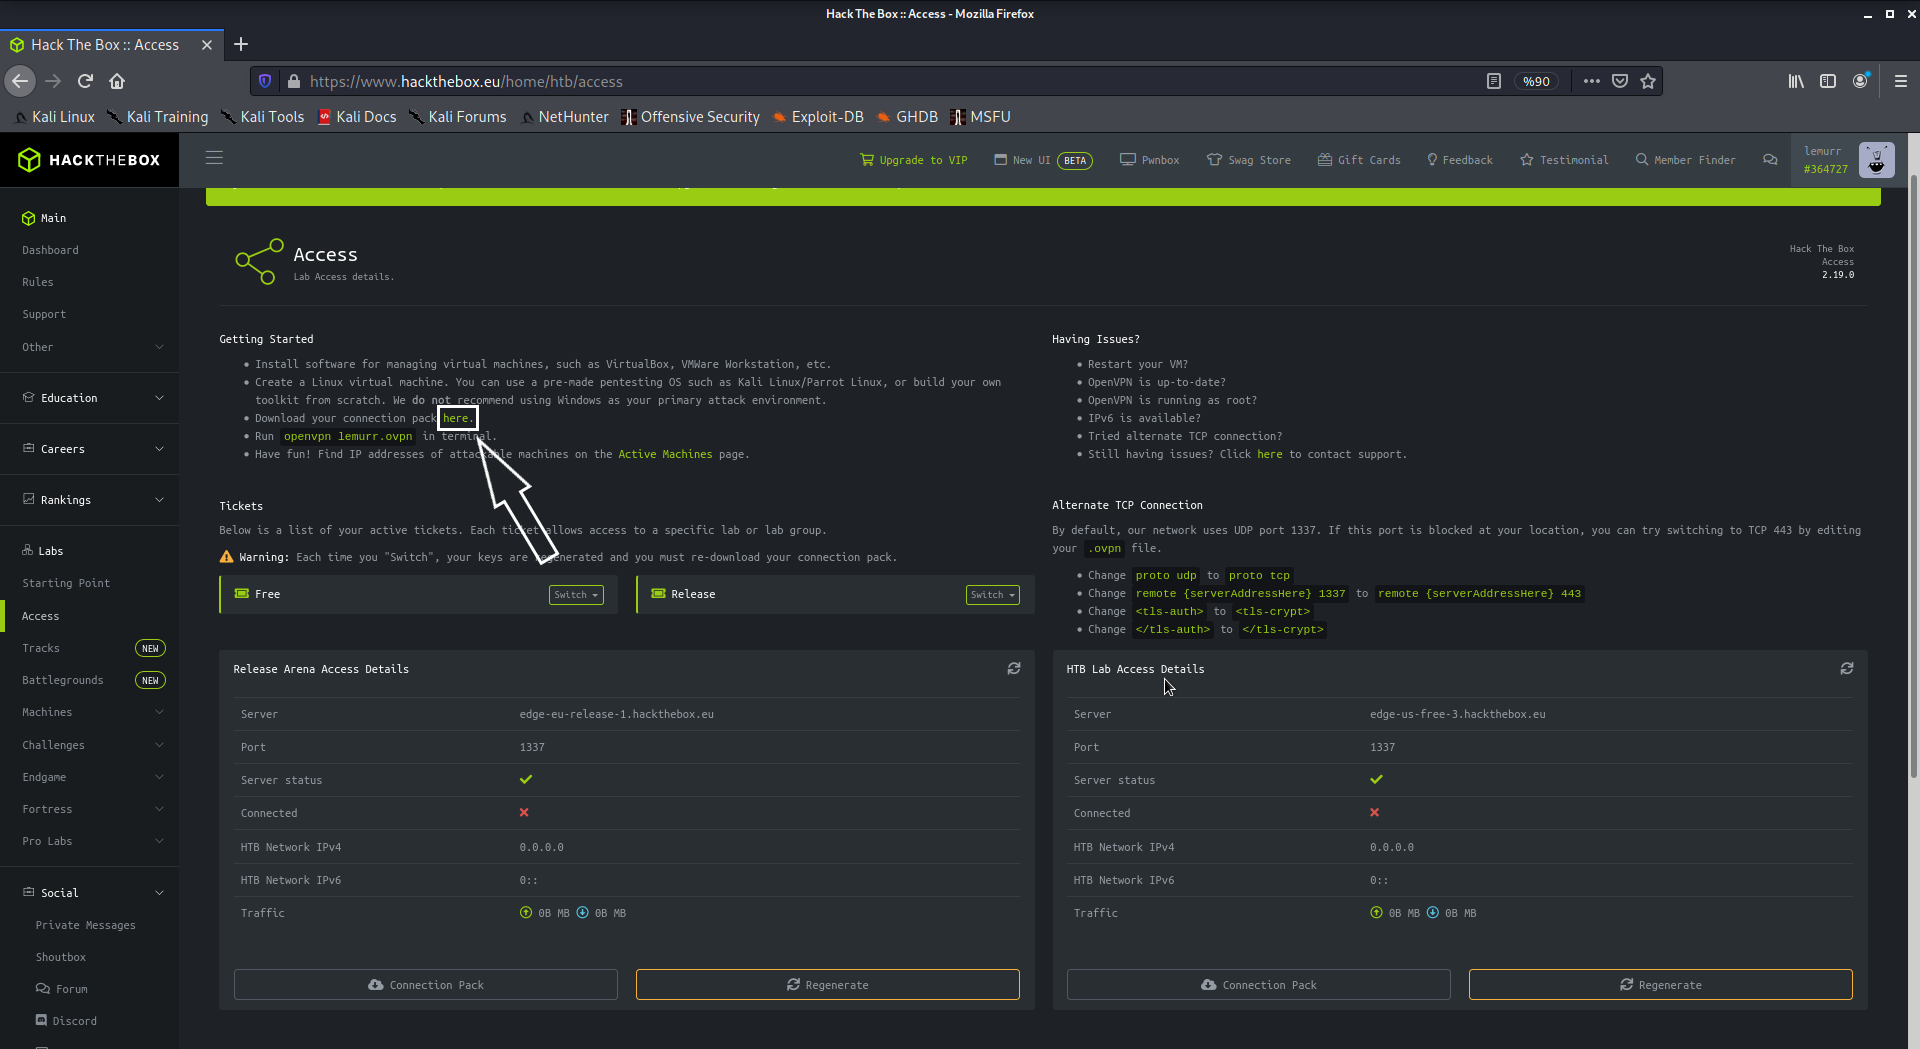Click the HACKTHEBOX logo
This screenshot has width=1920, height=1049.
89,160
